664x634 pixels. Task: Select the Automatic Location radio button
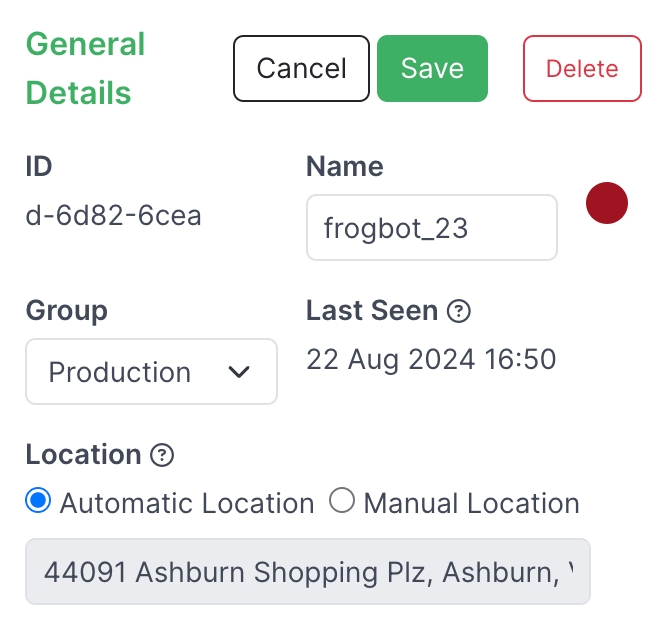[x=38, y=502]
